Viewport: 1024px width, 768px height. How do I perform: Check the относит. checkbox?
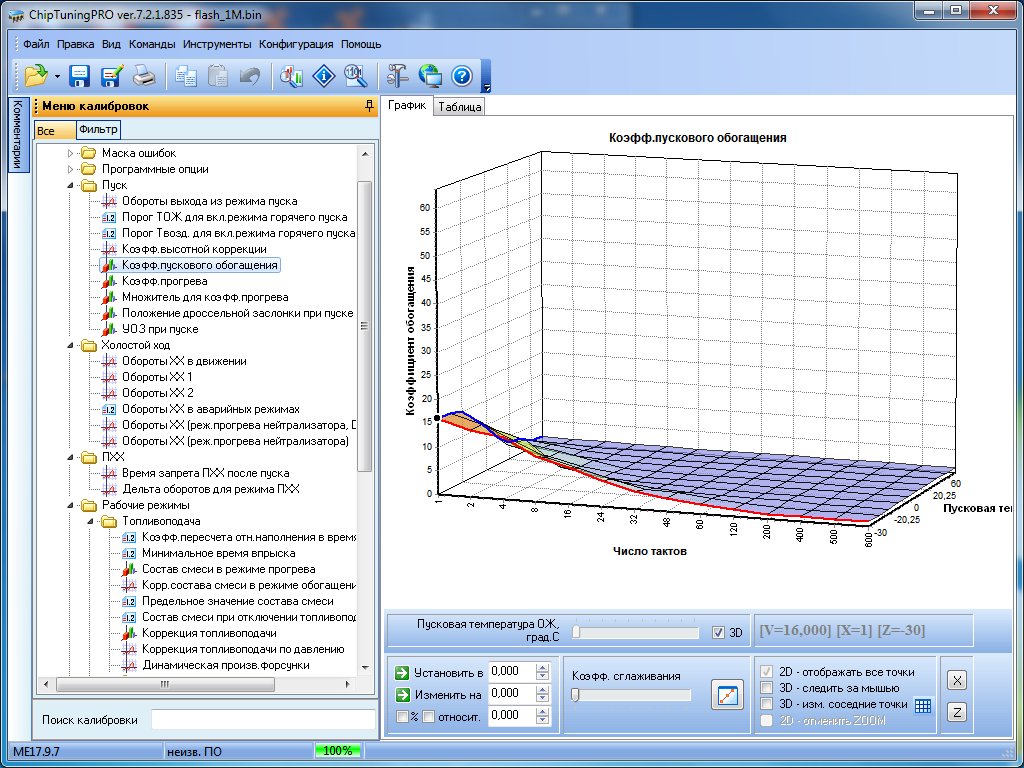[428, 716]
